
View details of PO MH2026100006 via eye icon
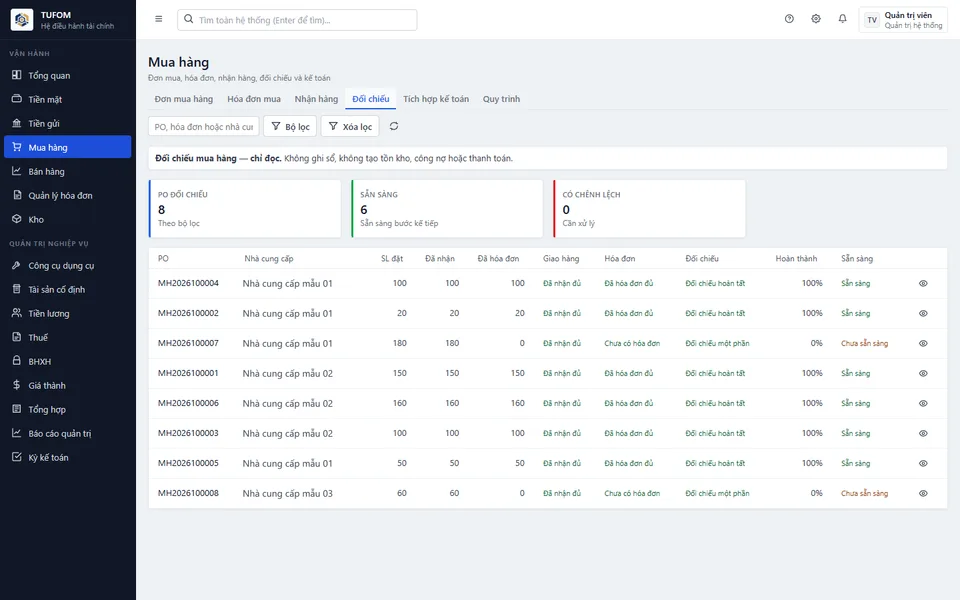coord(923,403)
